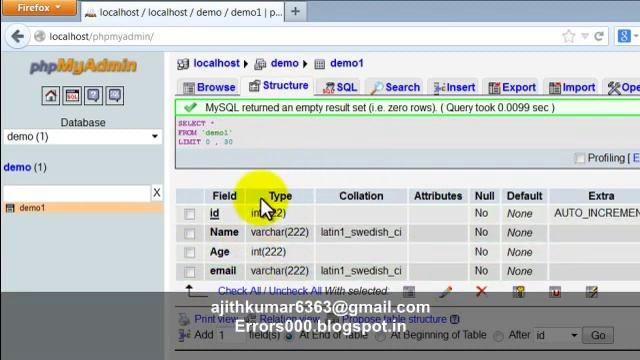
Task: Switch to the Insert tab
Action: click(454, 87)
